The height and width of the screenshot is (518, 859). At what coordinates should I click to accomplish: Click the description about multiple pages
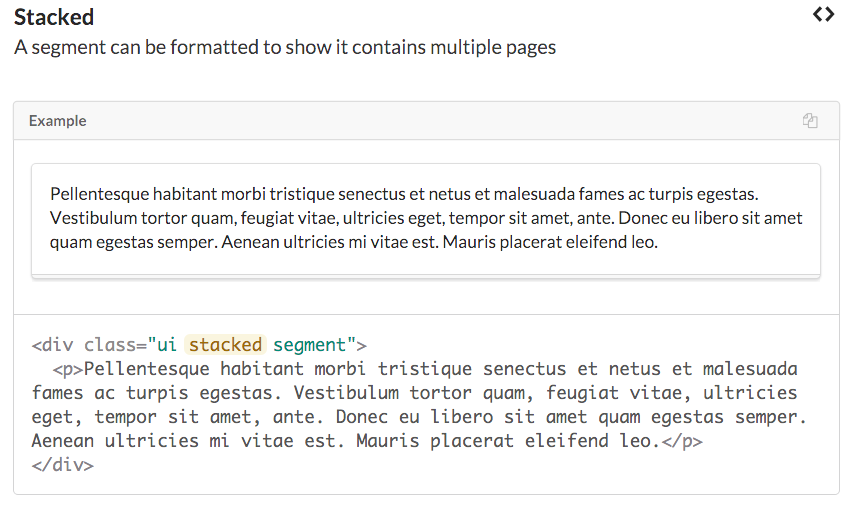(285, 47)
